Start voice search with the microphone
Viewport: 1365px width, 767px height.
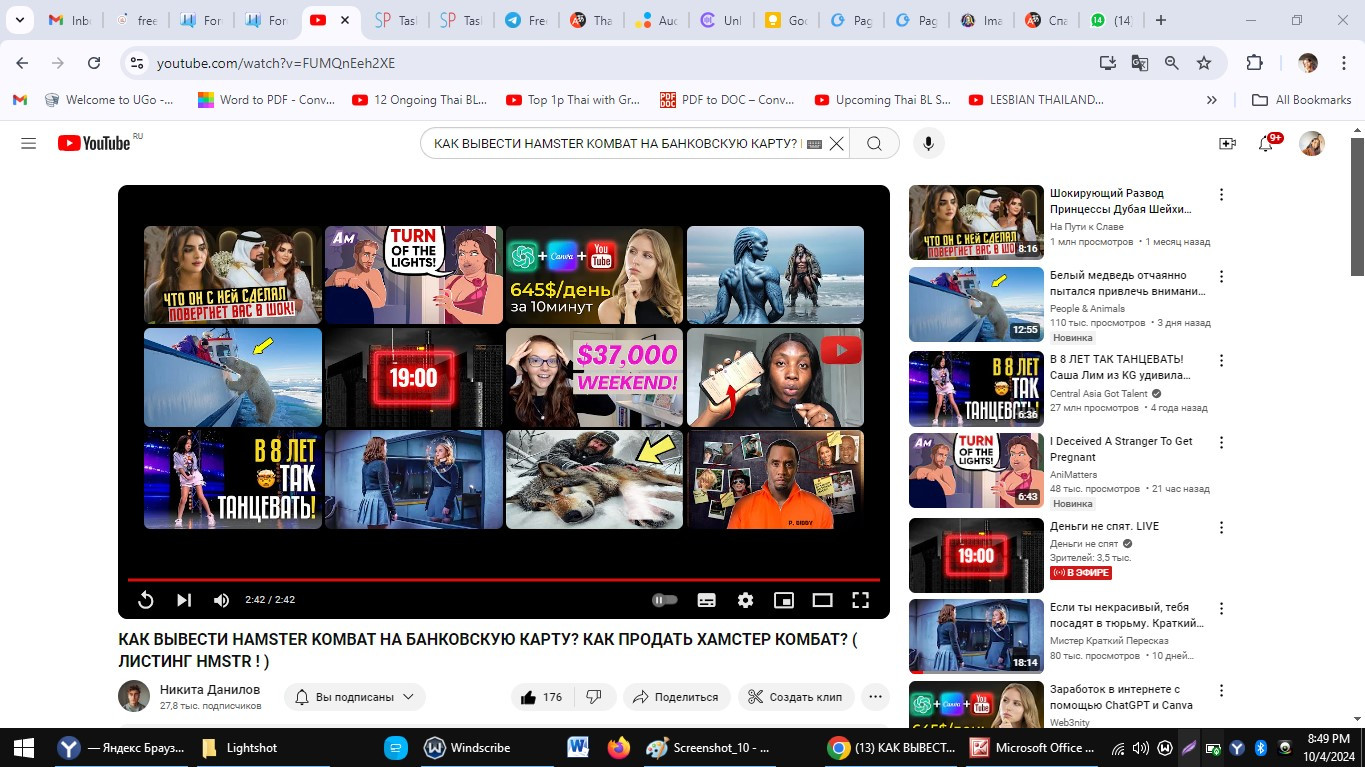pos(928,144)
